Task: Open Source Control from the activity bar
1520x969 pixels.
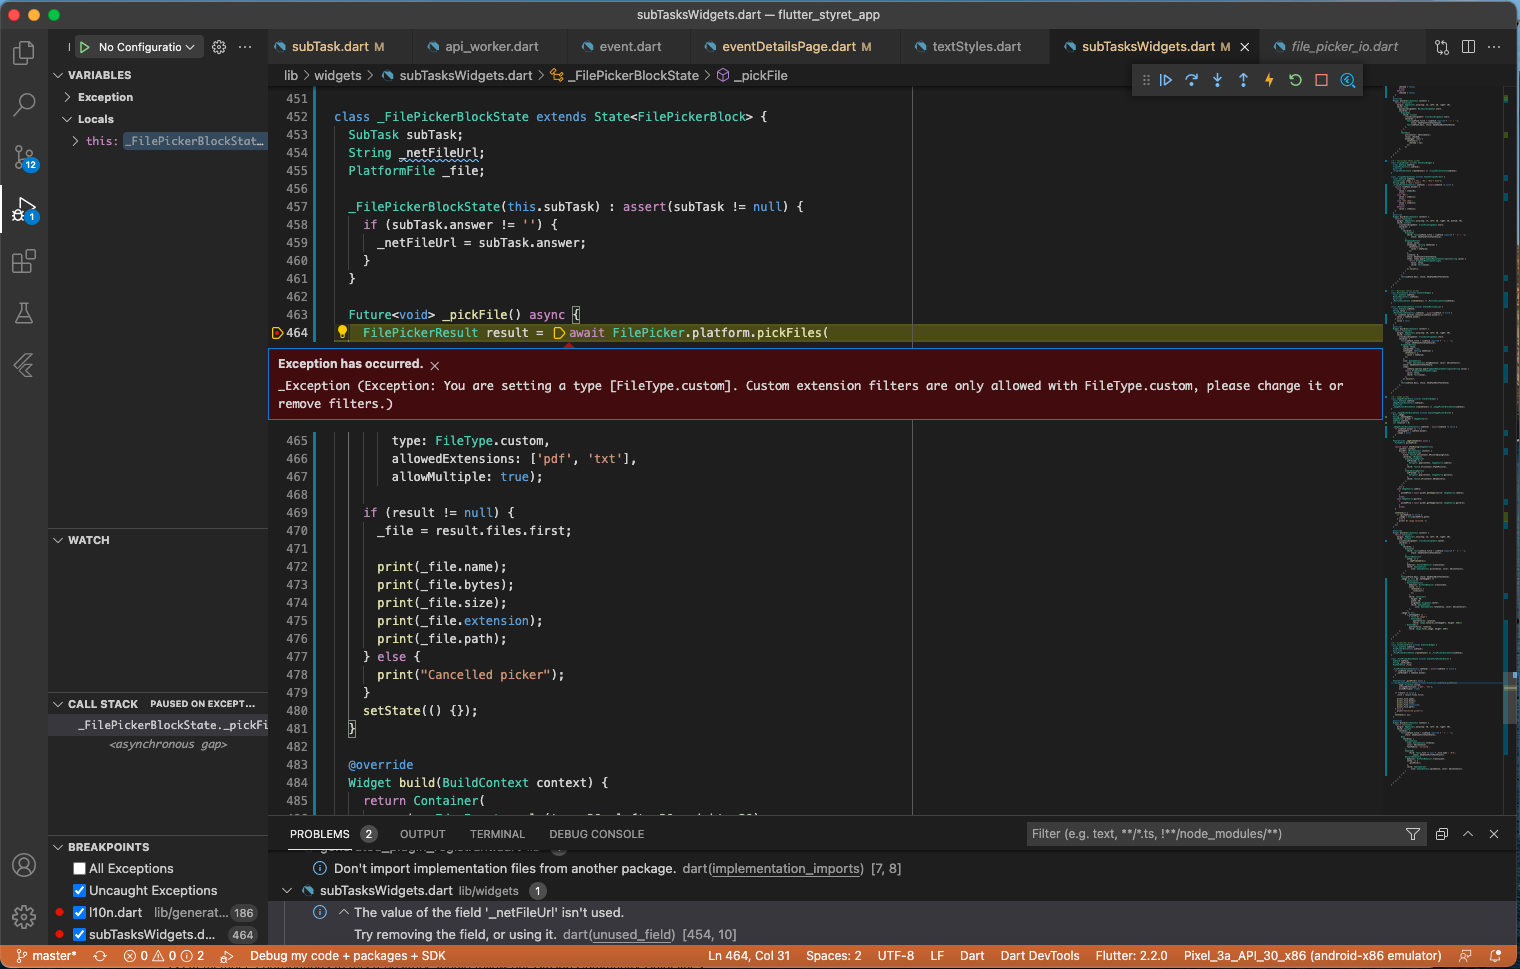Action: pyautogui.click(x=24, y=159)
